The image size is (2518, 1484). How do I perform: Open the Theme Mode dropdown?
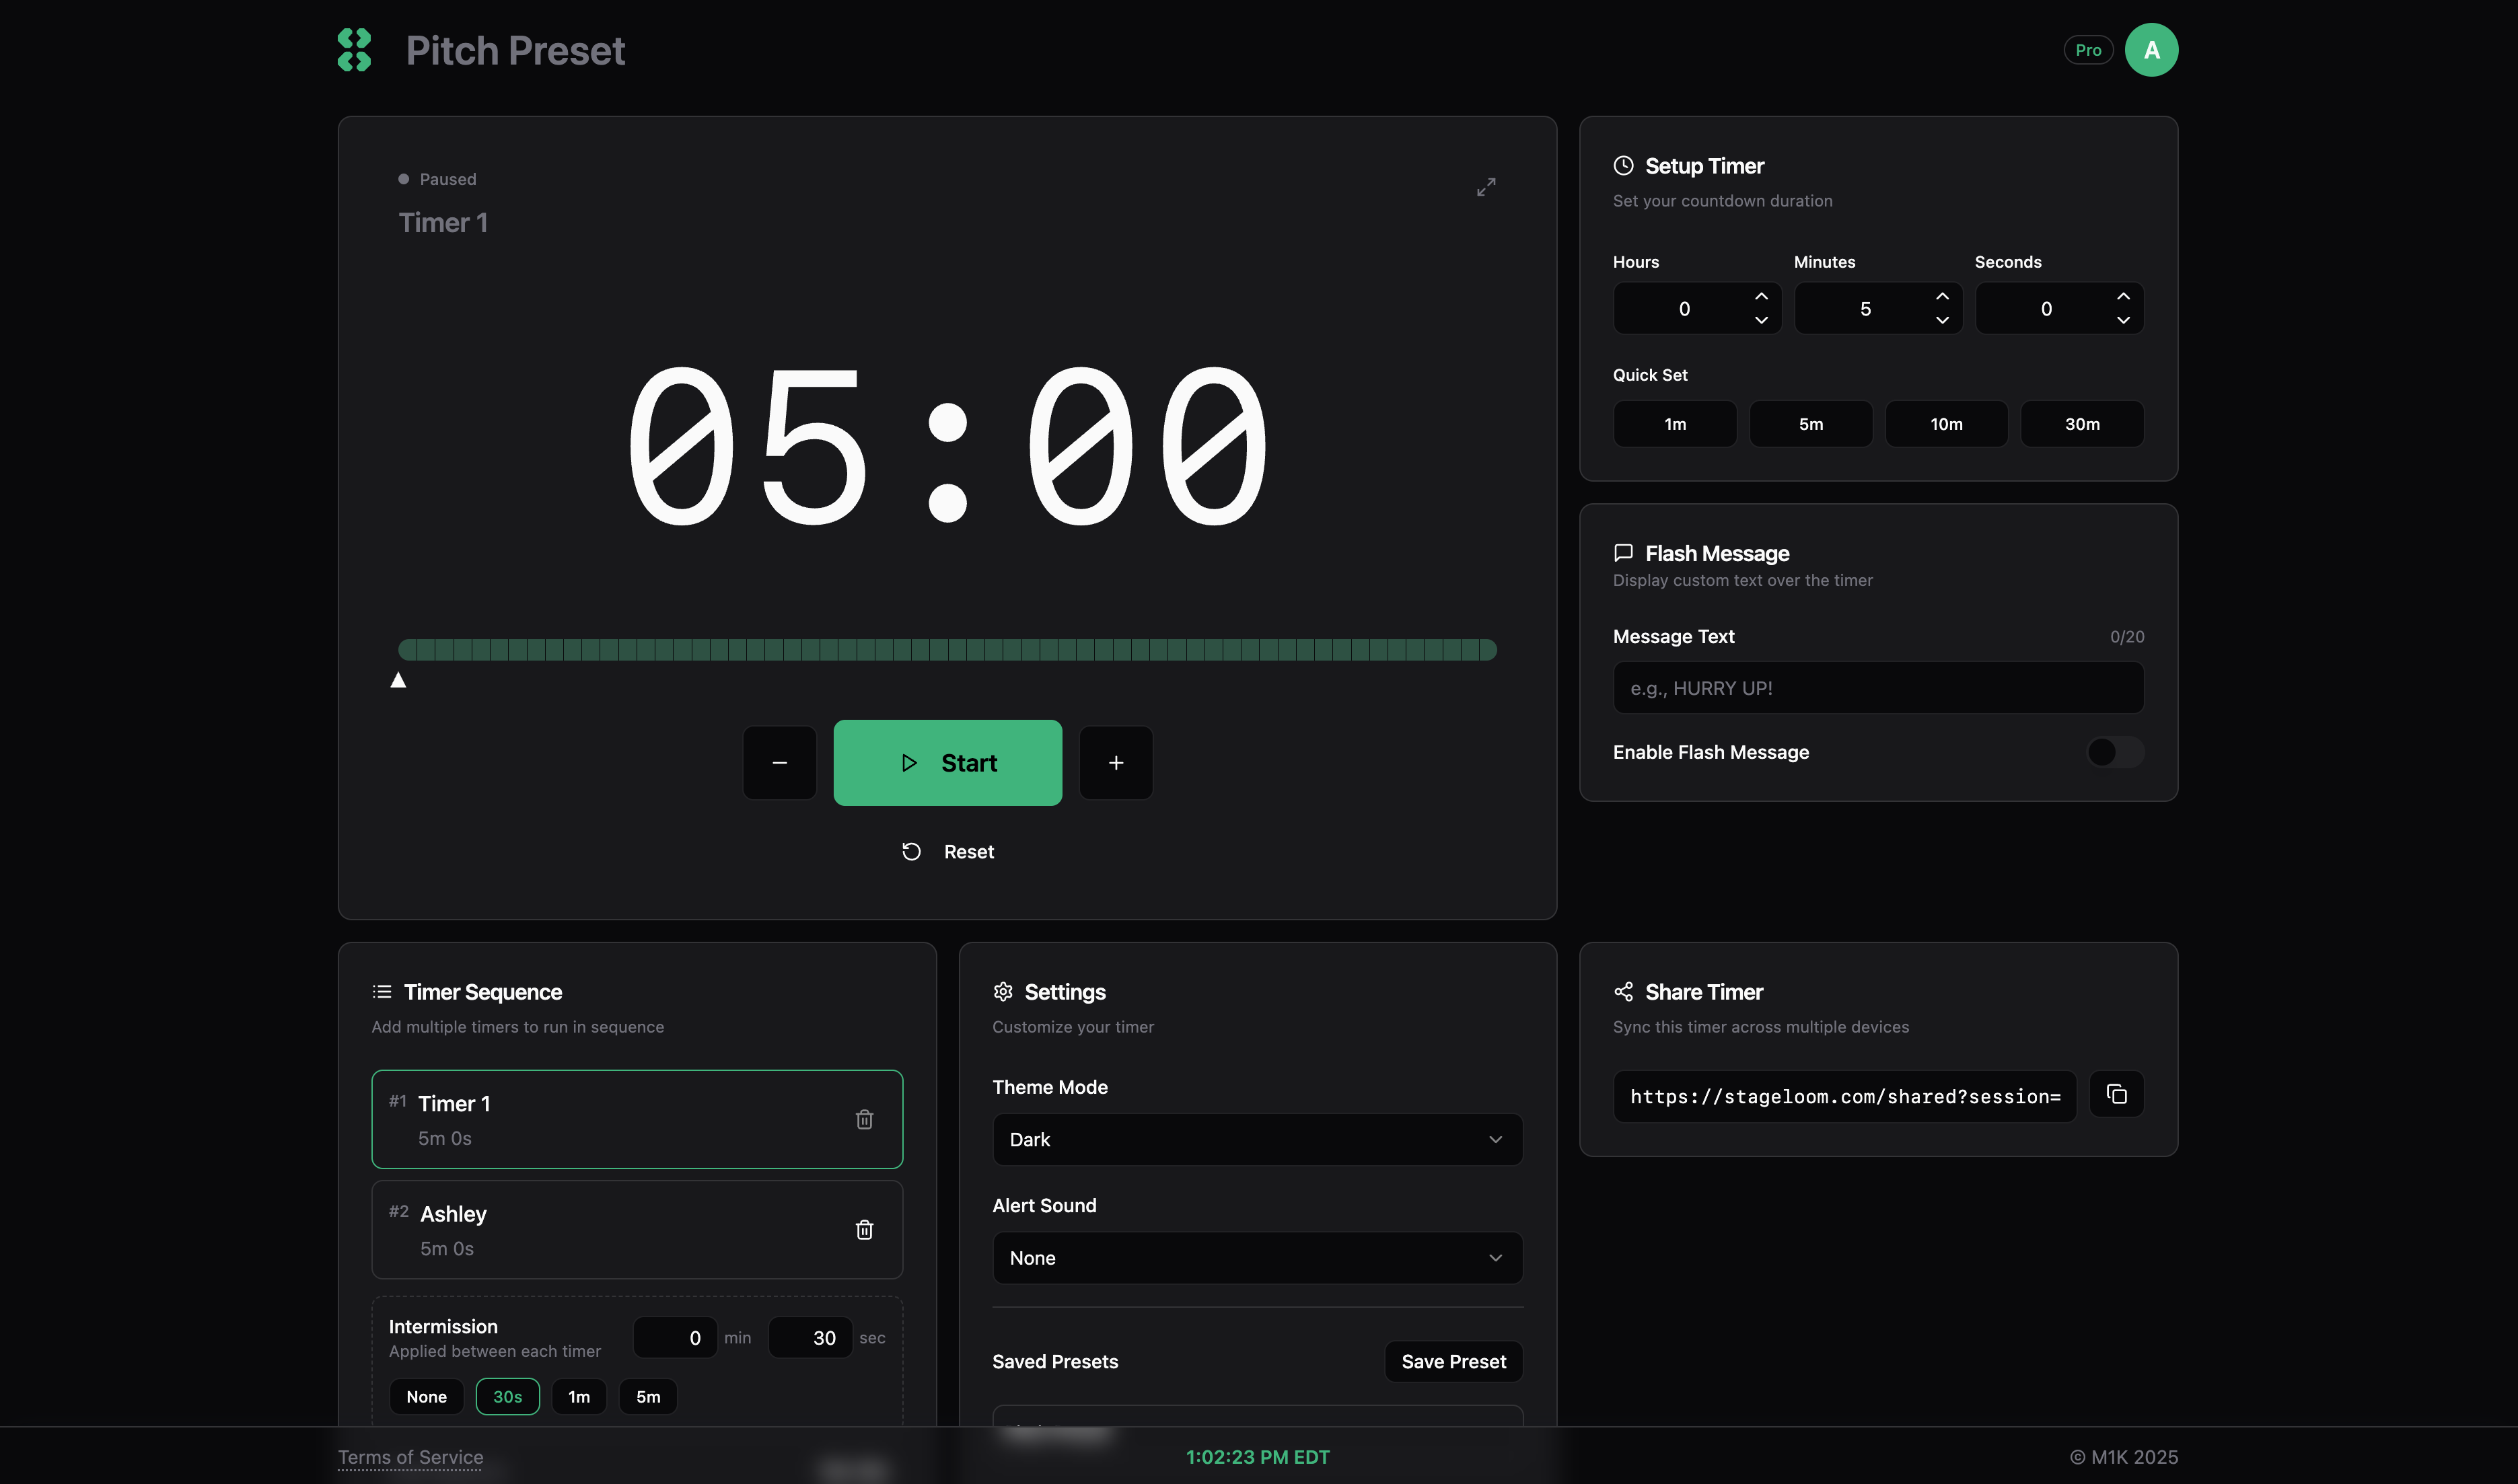[1257, 1140]
